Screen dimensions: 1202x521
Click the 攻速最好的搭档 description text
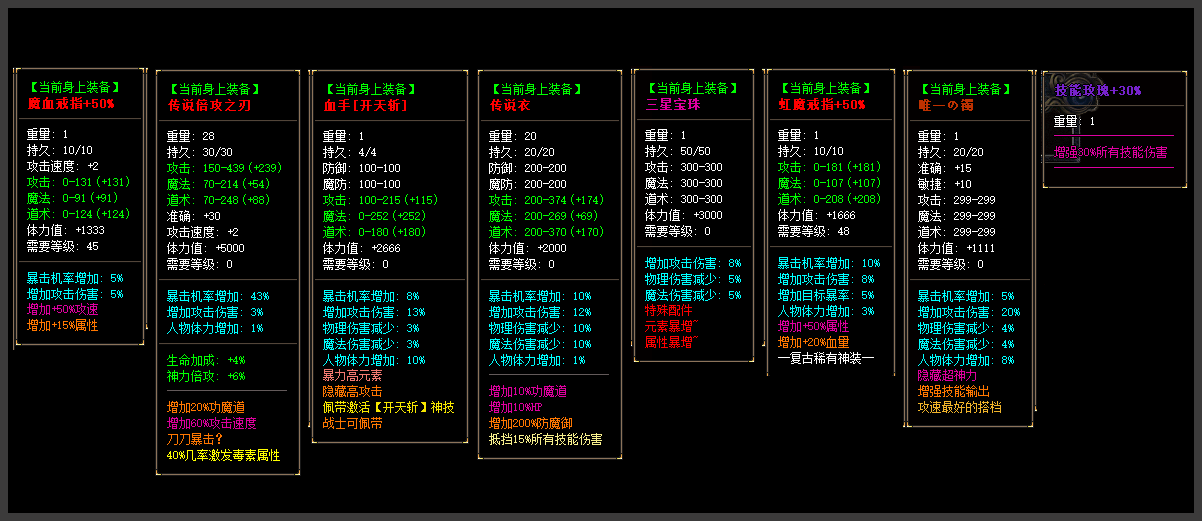959,407
